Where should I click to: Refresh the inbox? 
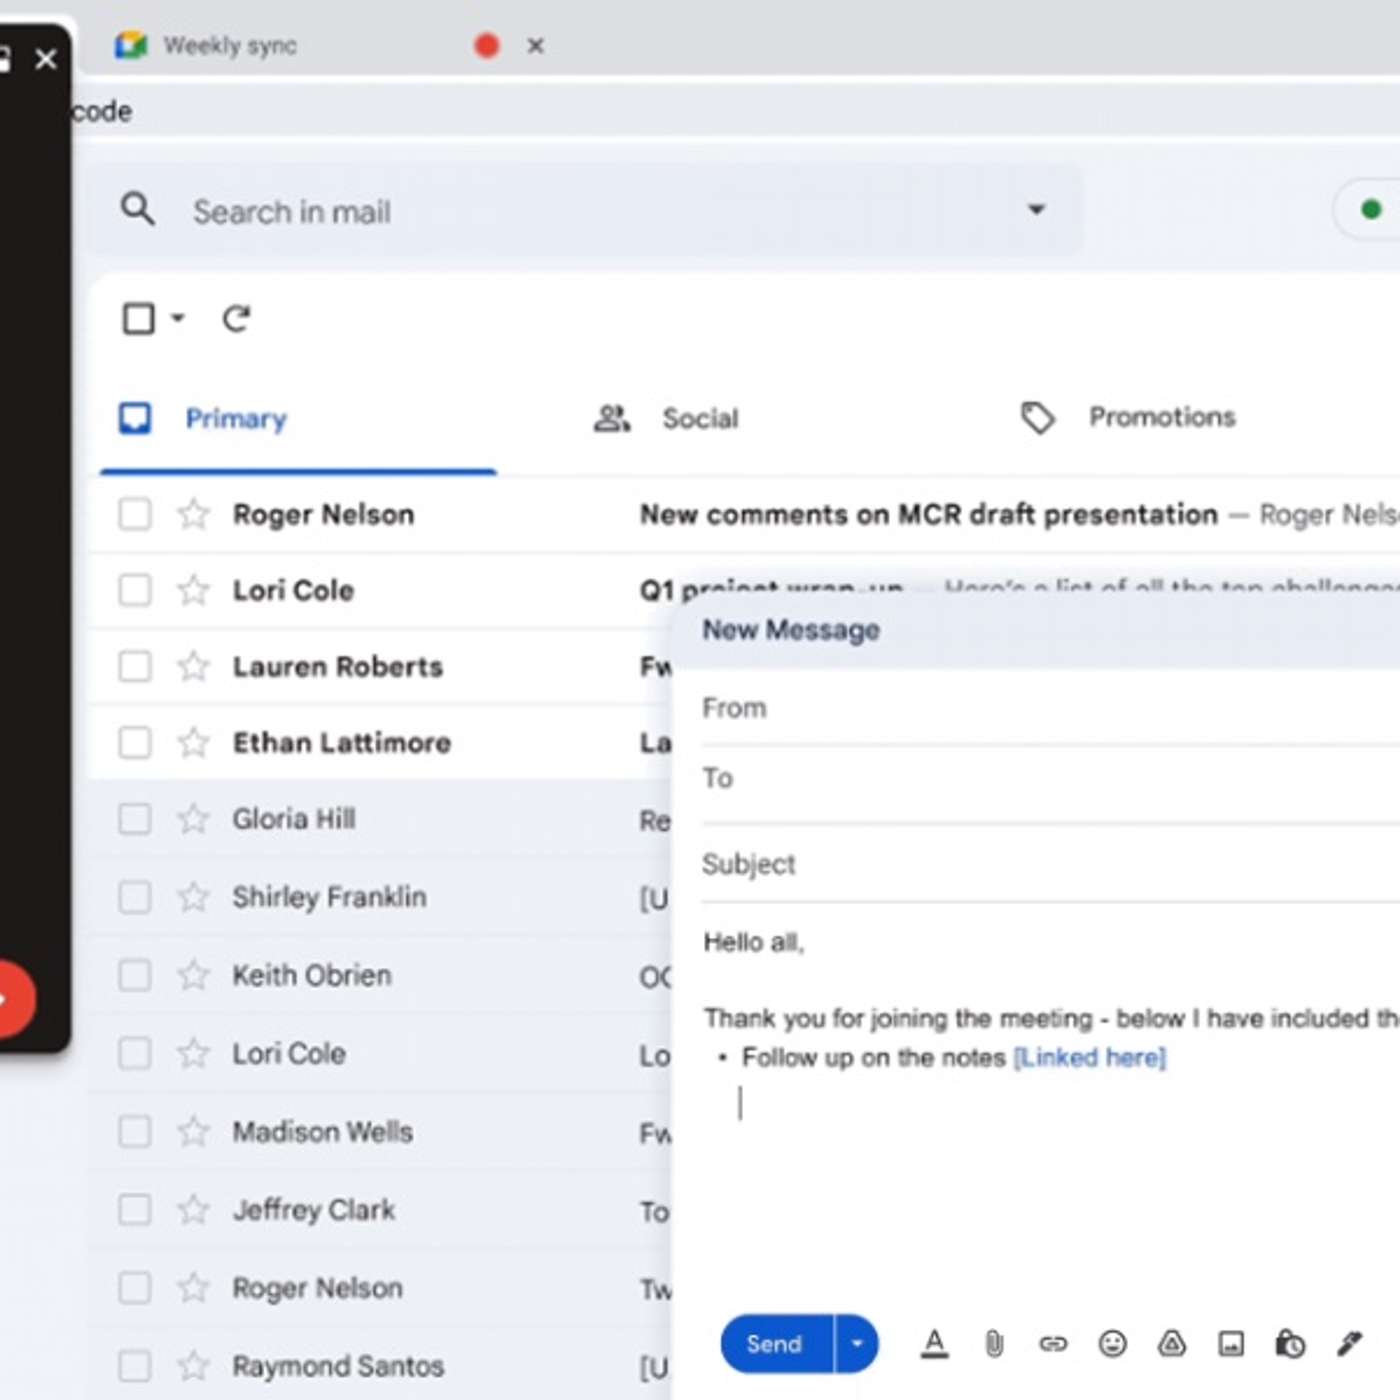[236, 318]
